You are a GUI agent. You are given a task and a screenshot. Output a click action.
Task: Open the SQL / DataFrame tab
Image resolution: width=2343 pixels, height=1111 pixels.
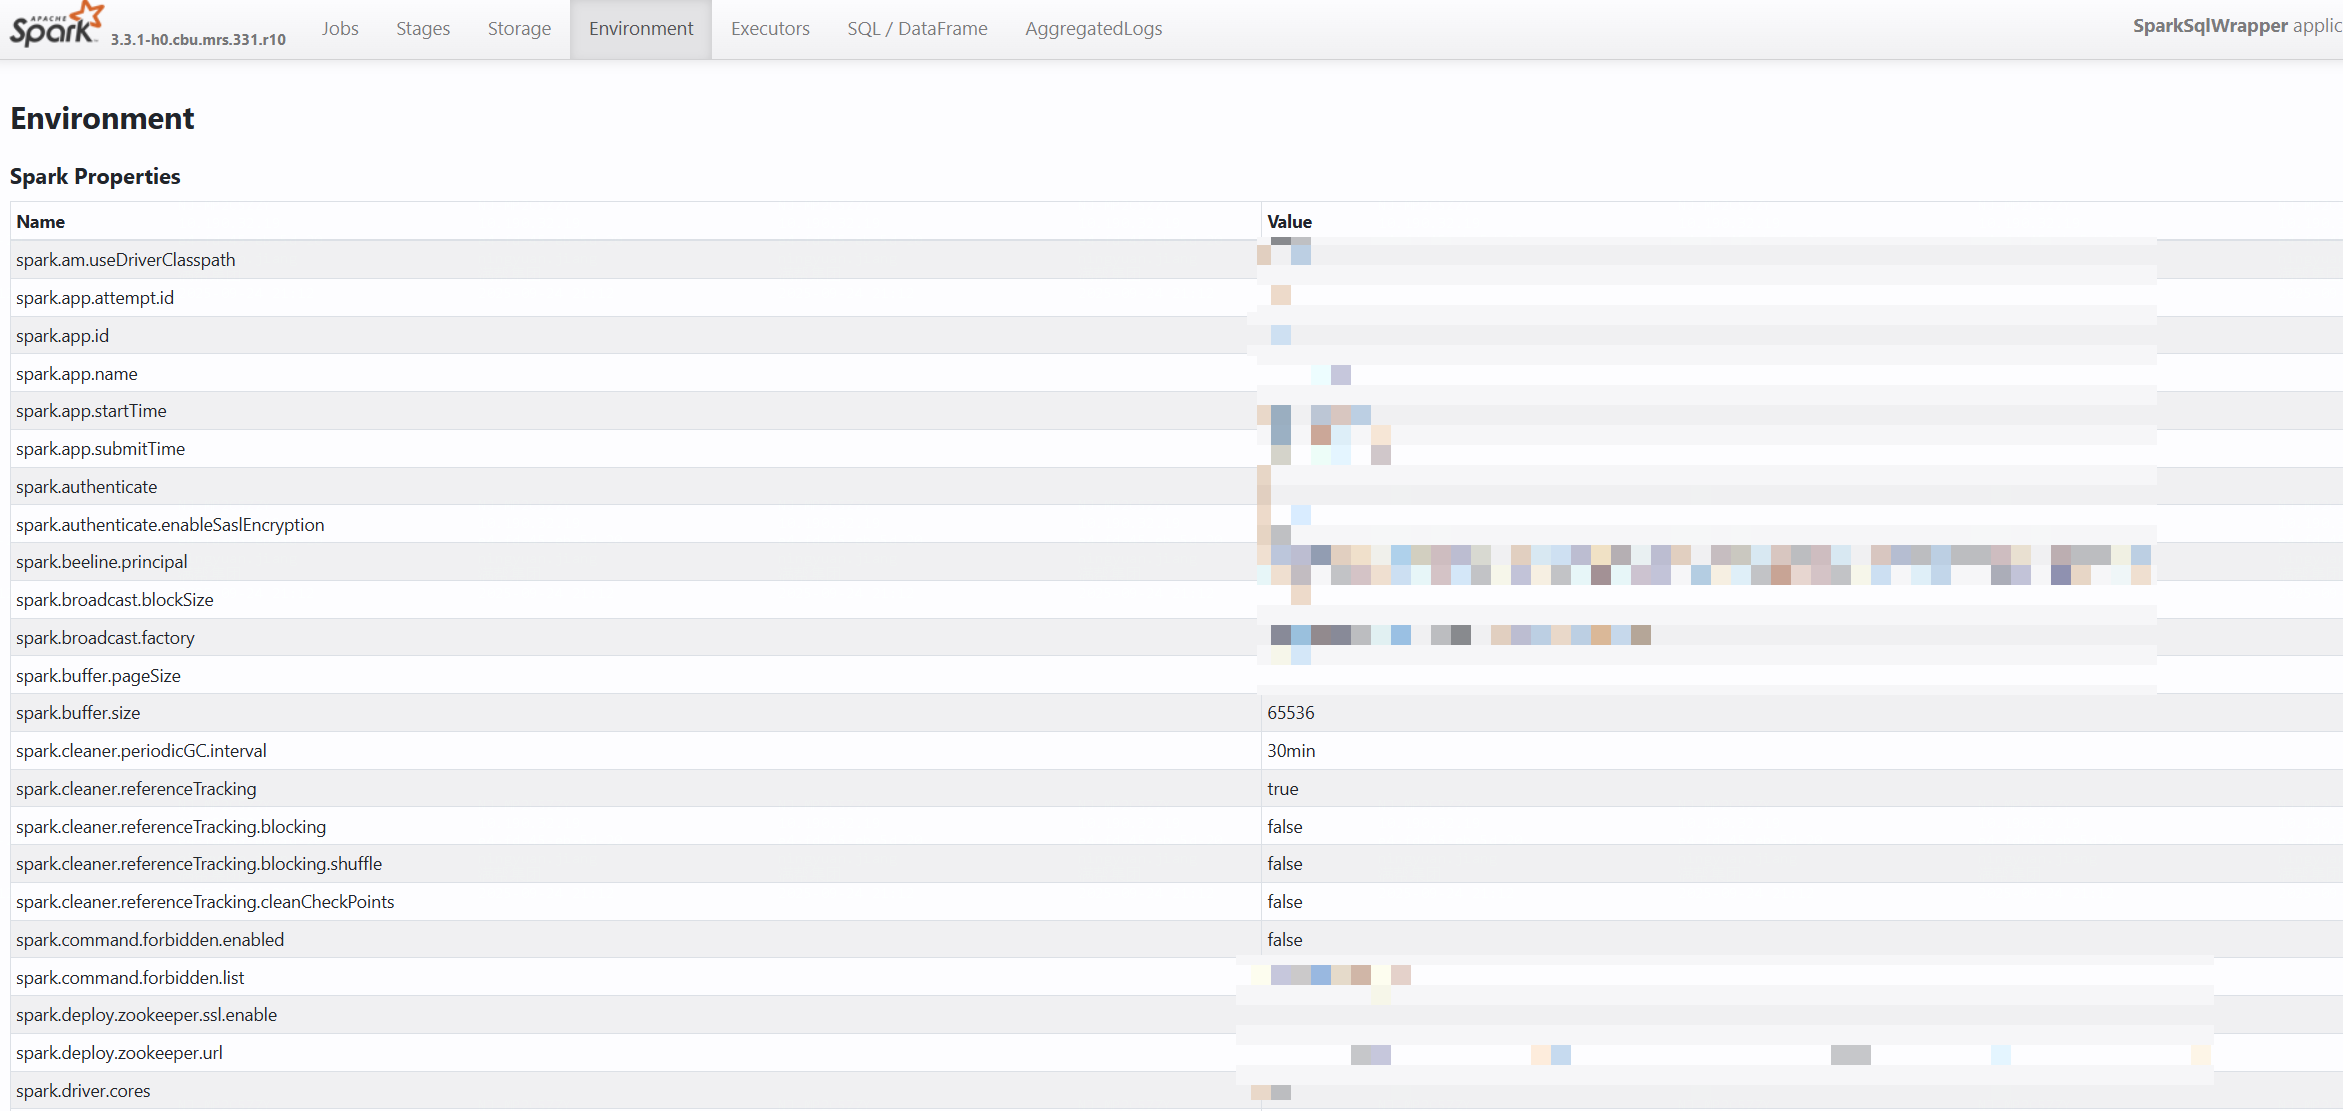[x=917, y=29]
